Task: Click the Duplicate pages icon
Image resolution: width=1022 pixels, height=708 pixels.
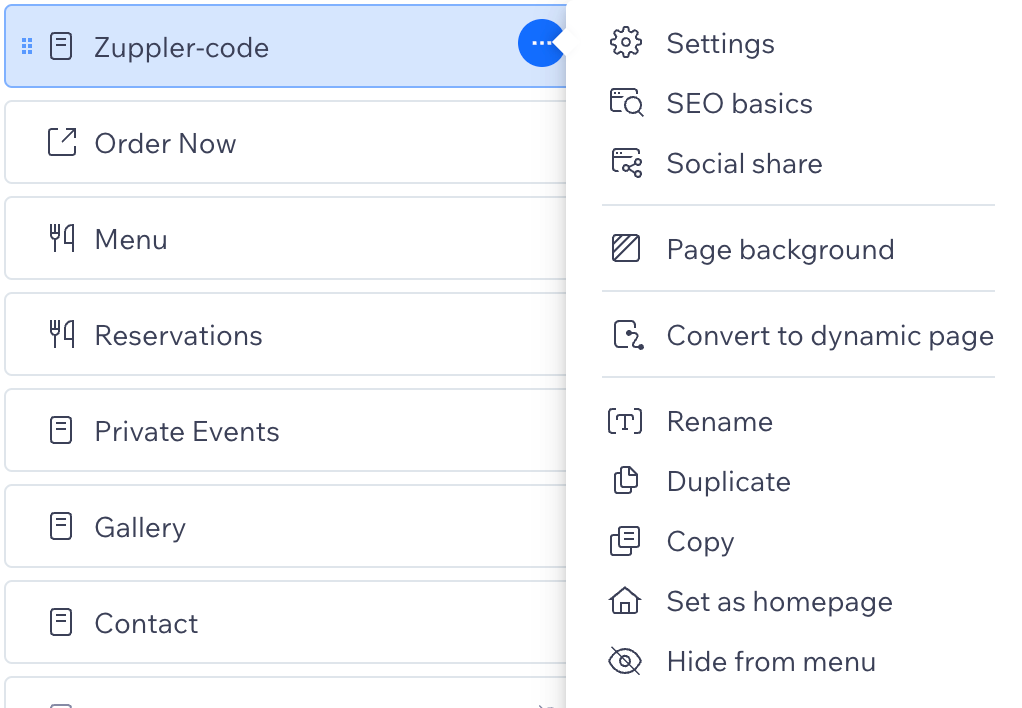Action: [x=626, y=480]
